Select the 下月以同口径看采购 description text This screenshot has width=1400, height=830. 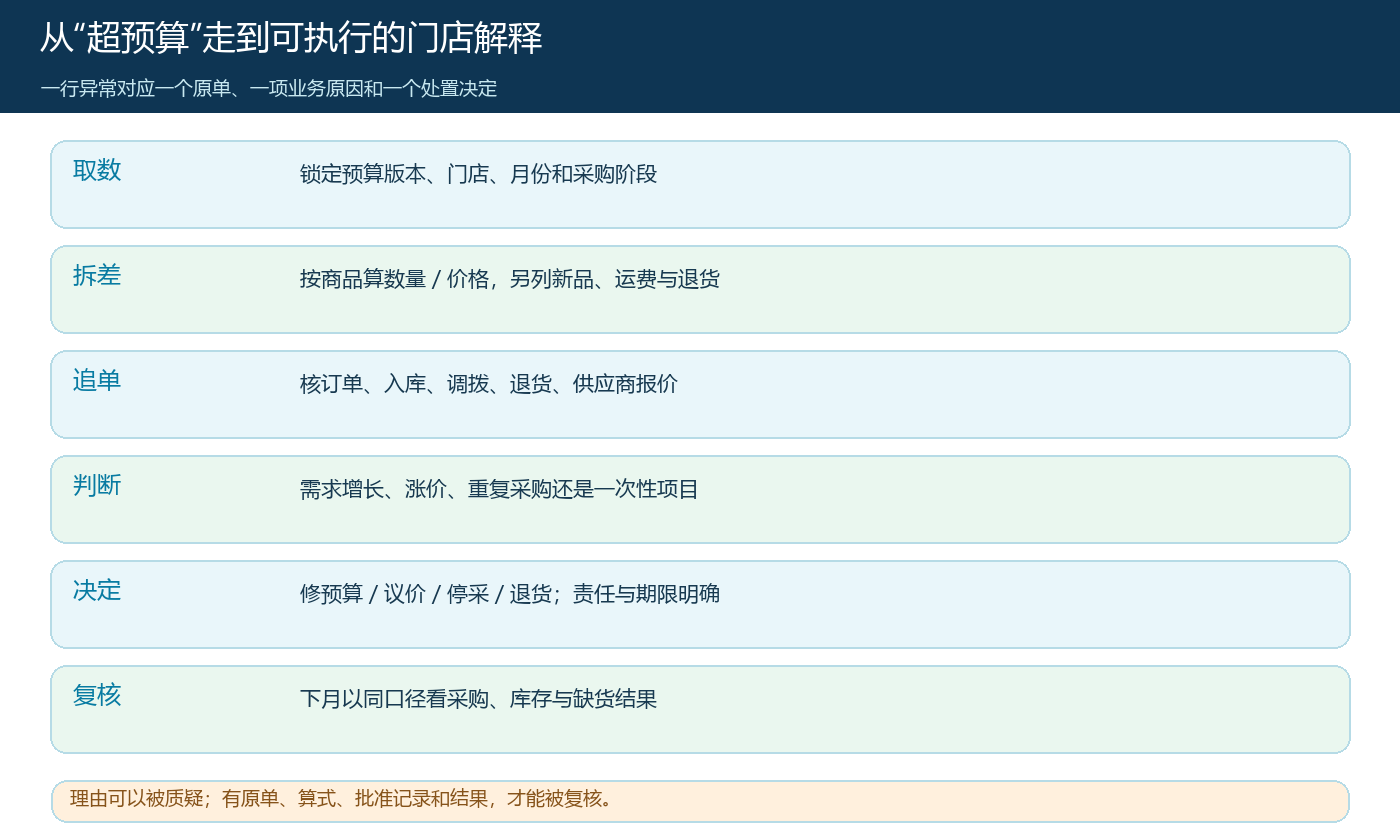(x=478, y=699)
